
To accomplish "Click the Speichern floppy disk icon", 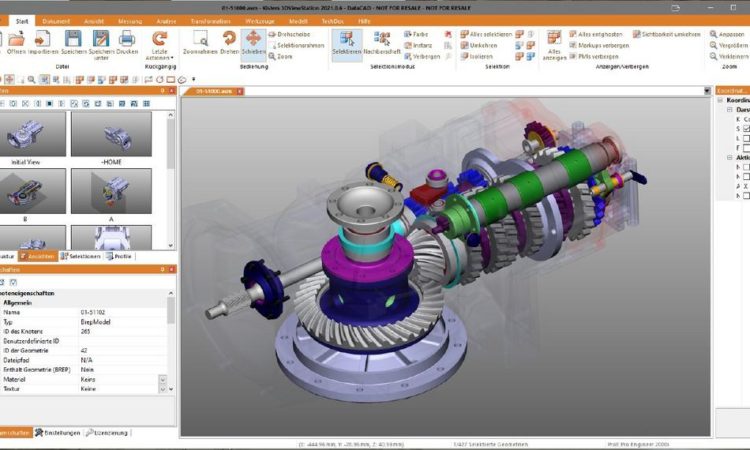I will tap(73, 39).
